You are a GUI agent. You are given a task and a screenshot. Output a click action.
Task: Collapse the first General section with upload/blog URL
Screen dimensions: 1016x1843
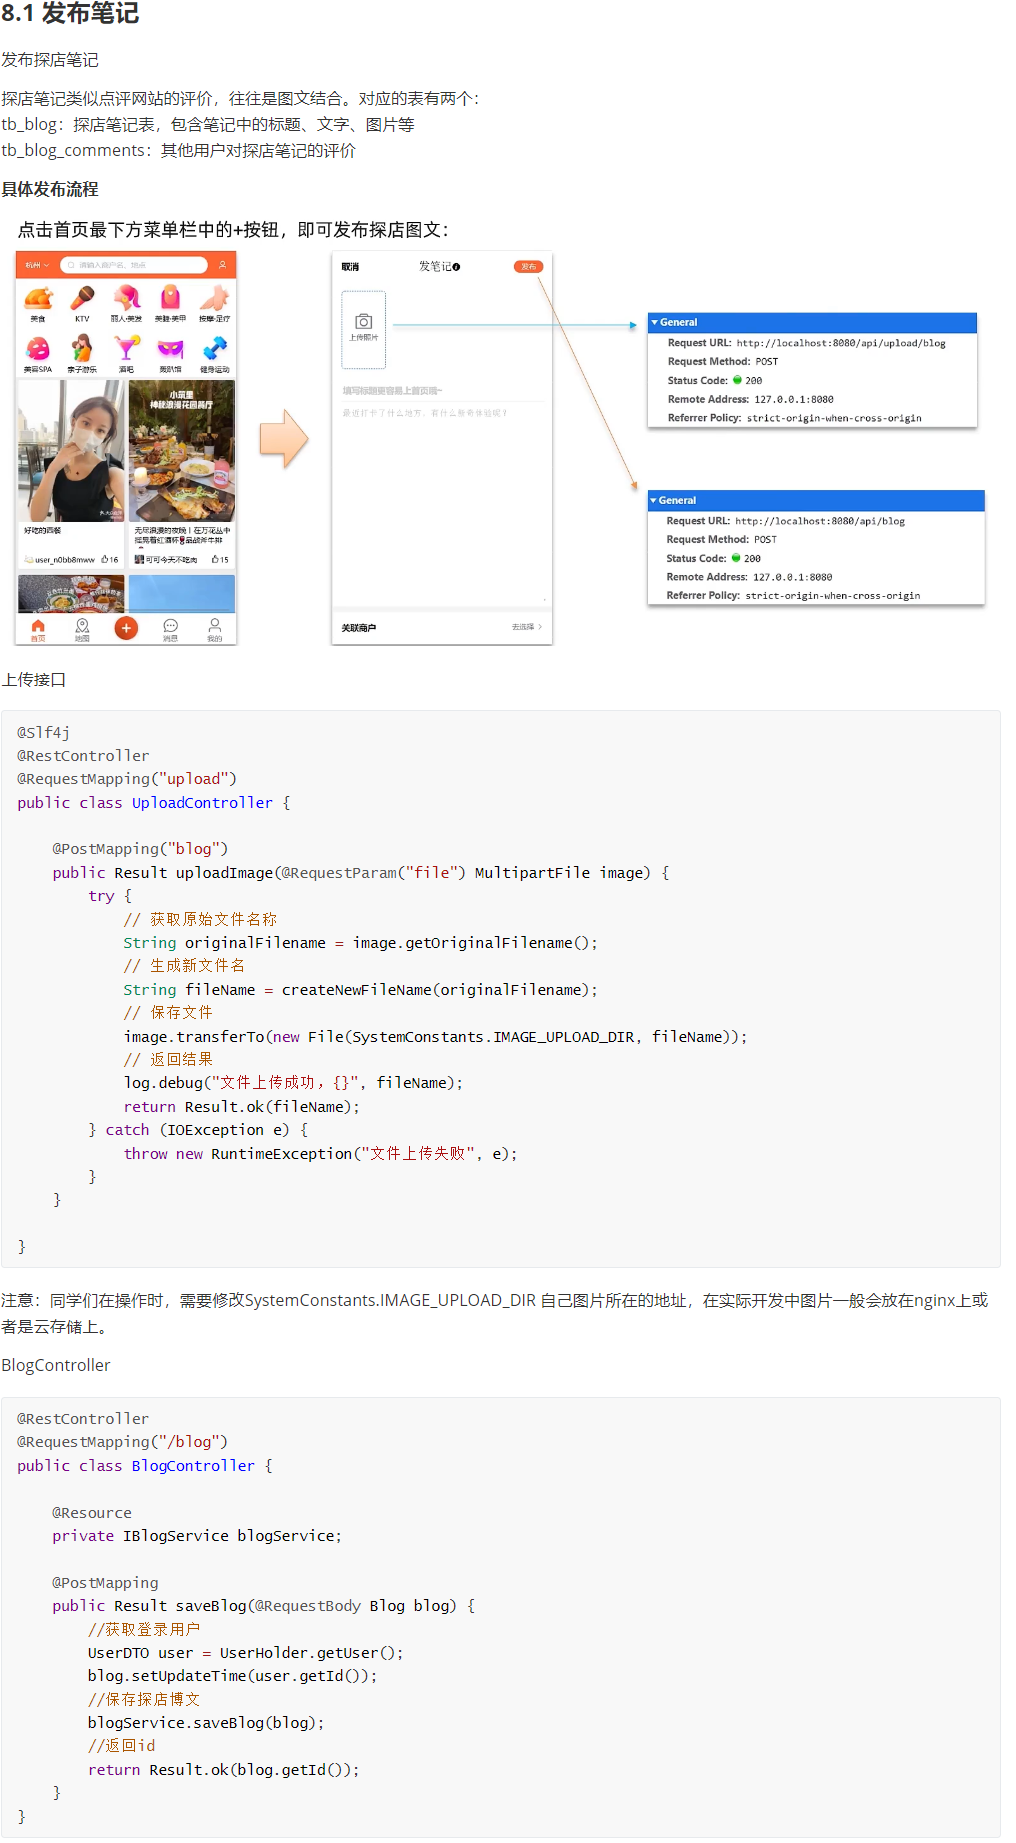point(654,323)
